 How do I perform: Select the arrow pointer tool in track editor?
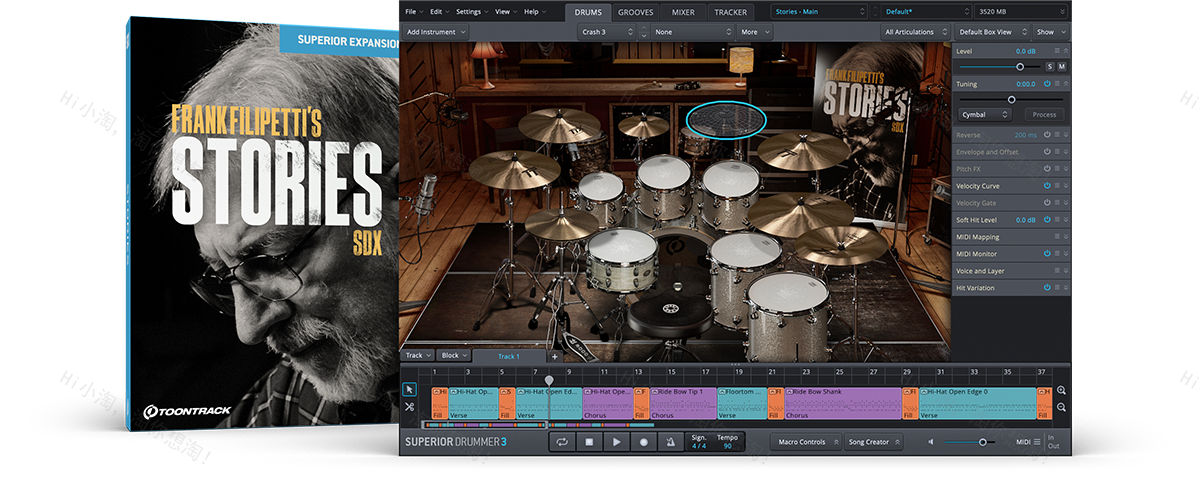410,389
